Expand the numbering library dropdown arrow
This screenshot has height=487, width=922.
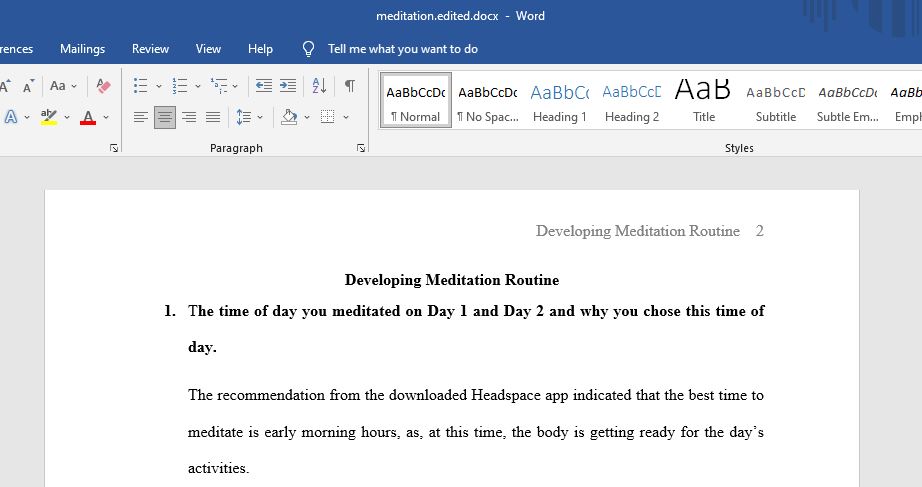click(x=198, y=86)
